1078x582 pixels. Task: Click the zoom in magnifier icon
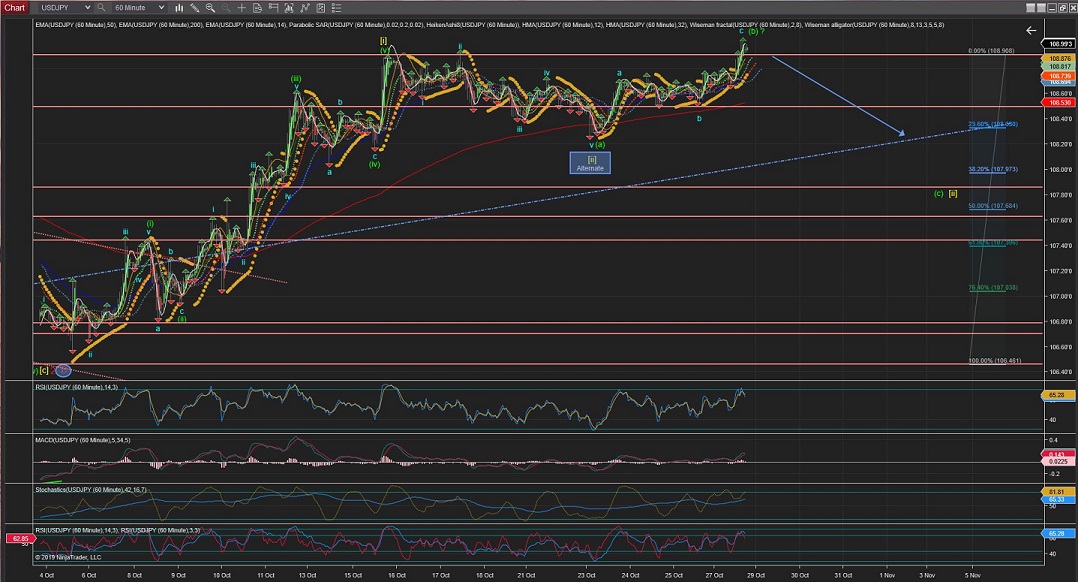[210, 7]
